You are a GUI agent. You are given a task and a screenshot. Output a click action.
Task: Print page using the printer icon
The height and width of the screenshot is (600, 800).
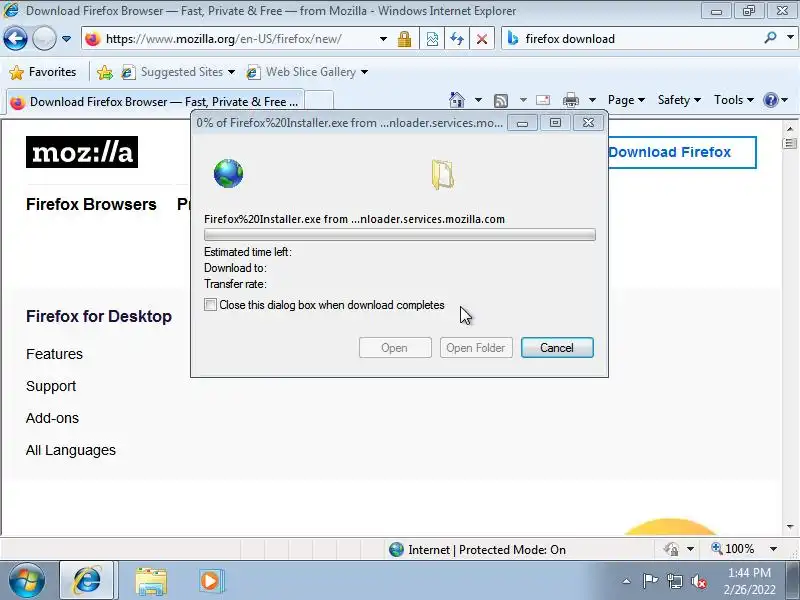pyautogui.click(x=570, y=100)
